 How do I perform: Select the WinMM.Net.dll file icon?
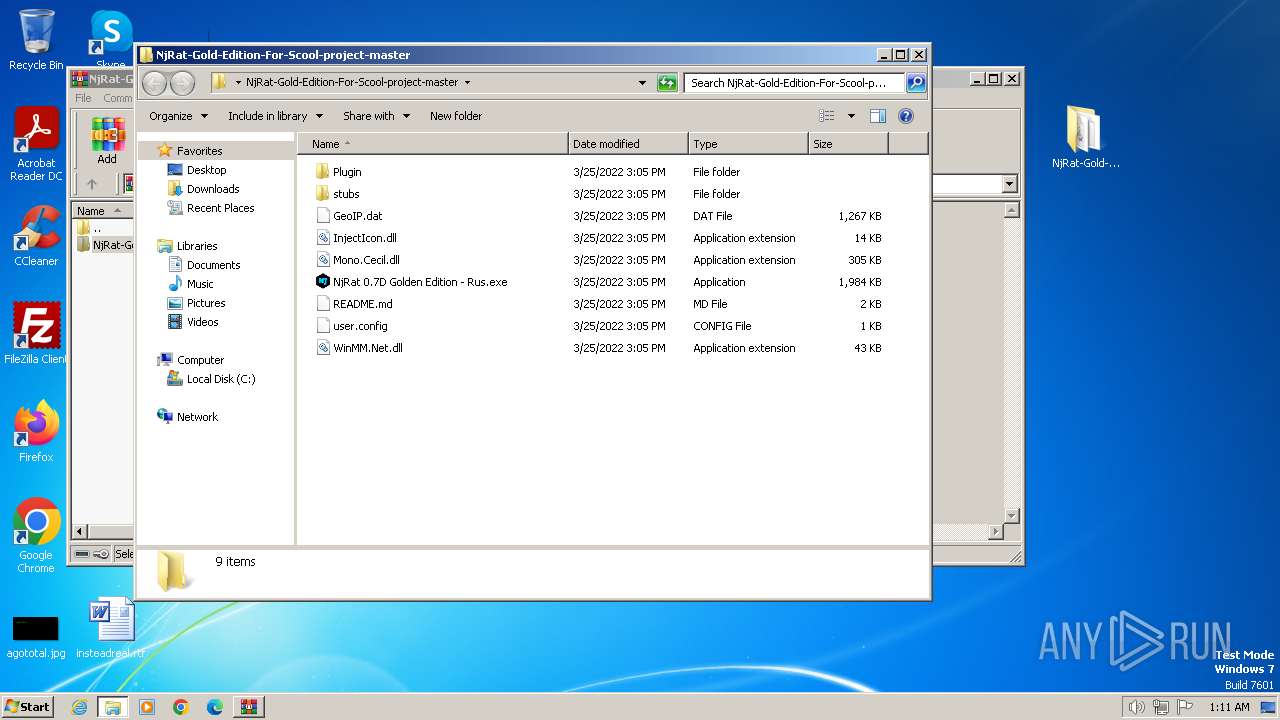[322, 348]
